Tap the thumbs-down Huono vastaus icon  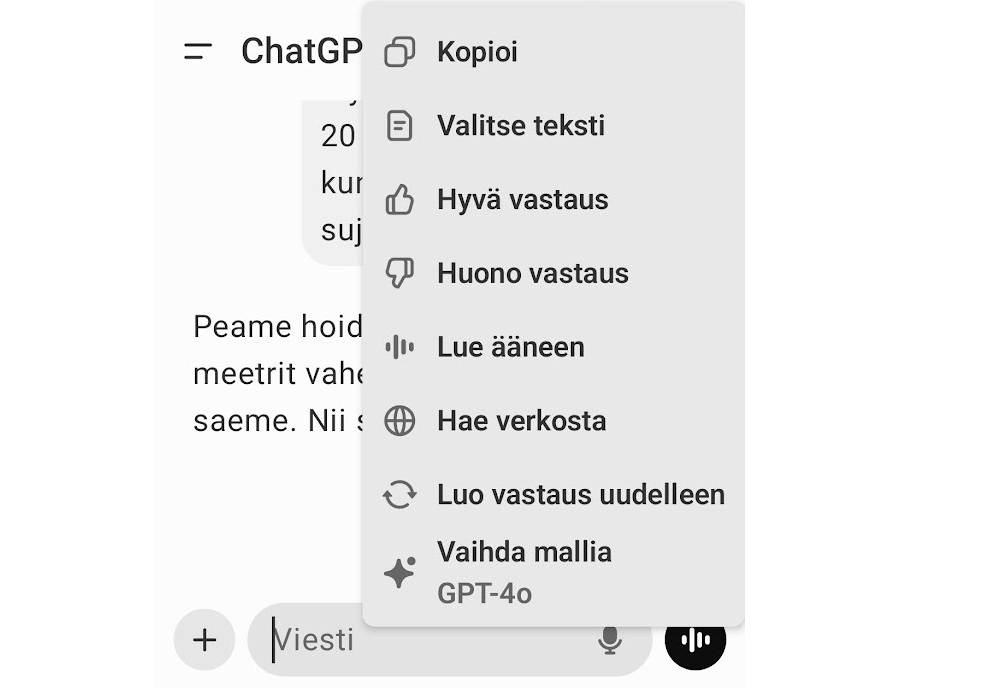(400, 274)
